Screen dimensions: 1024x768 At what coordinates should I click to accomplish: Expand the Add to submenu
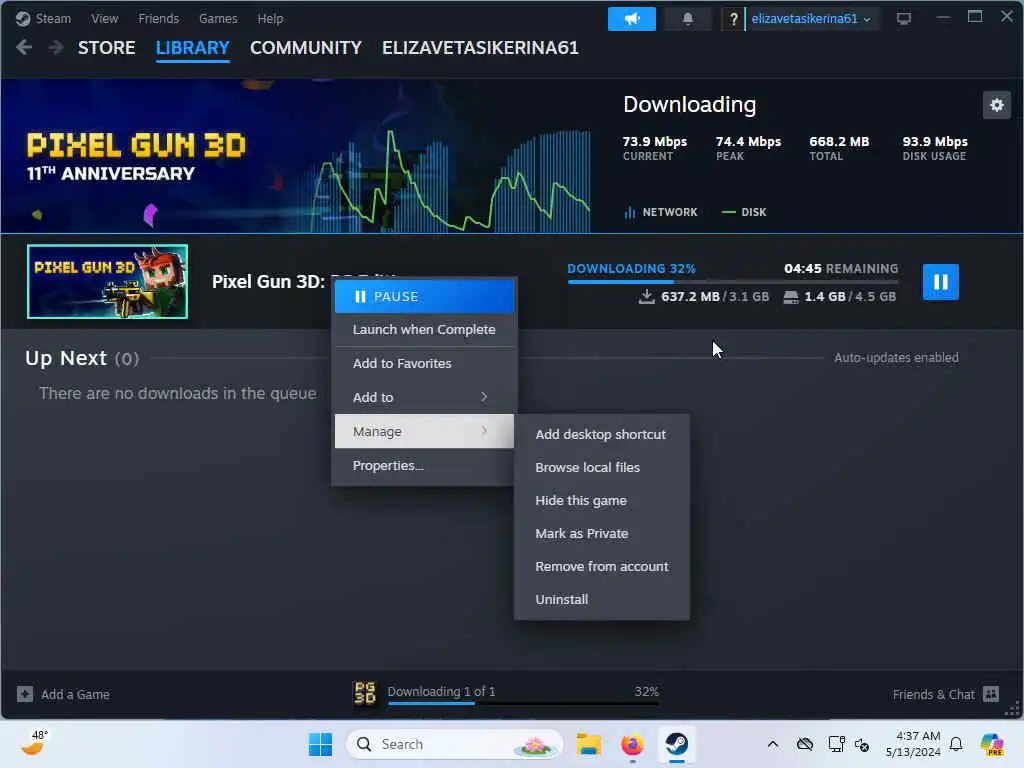424,397
